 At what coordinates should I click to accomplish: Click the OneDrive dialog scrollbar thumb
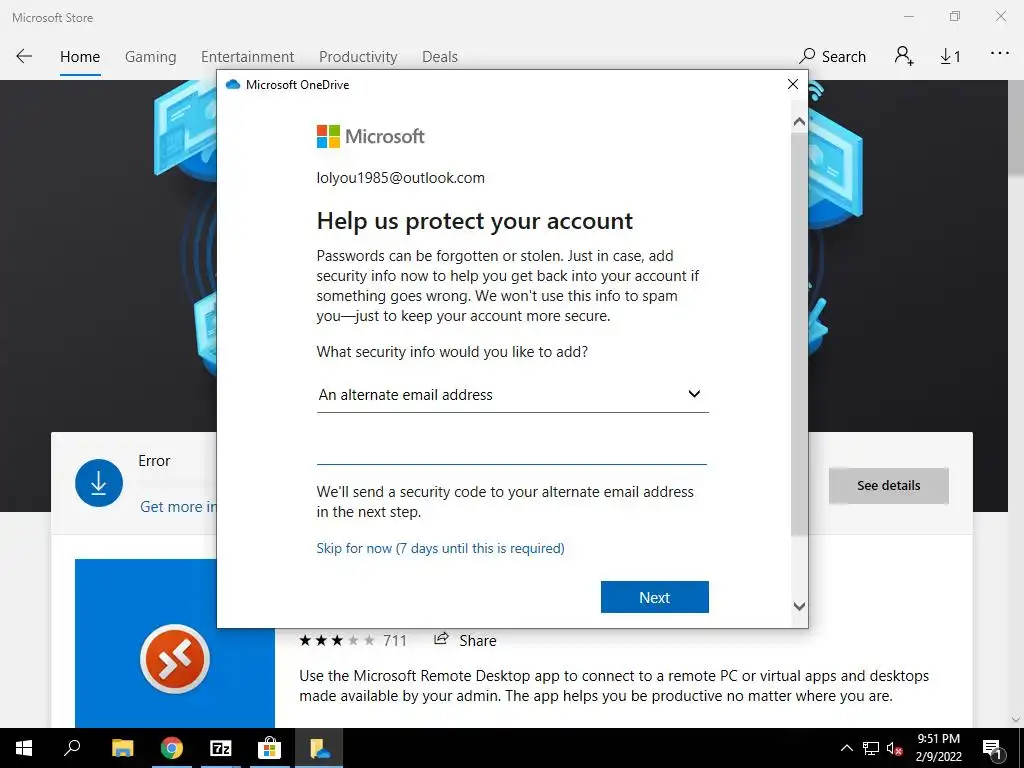[799, 334]
